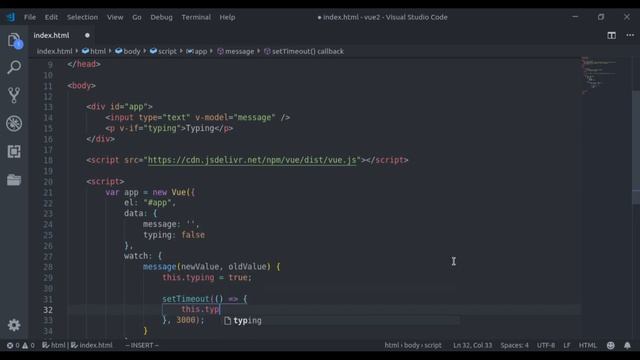Open the feedback smiley in status bar
The height and width of the screenshot is (360, 640).
point(611,345)
